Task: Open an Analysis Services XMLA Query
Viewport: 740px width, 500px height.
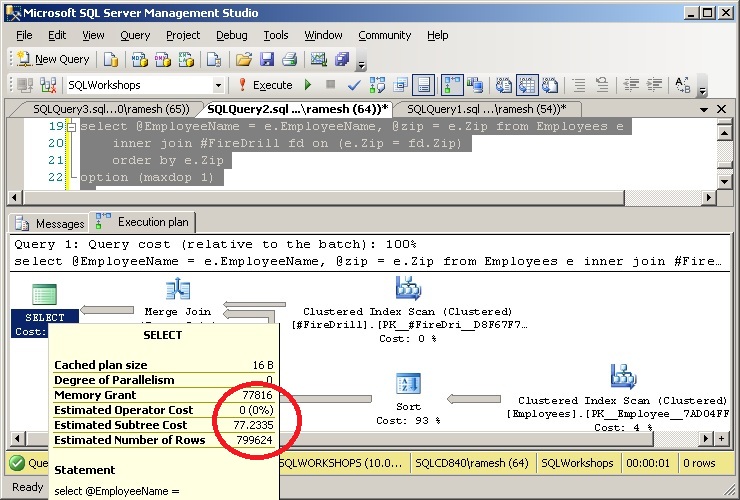Action: click(x=186, y=59)
